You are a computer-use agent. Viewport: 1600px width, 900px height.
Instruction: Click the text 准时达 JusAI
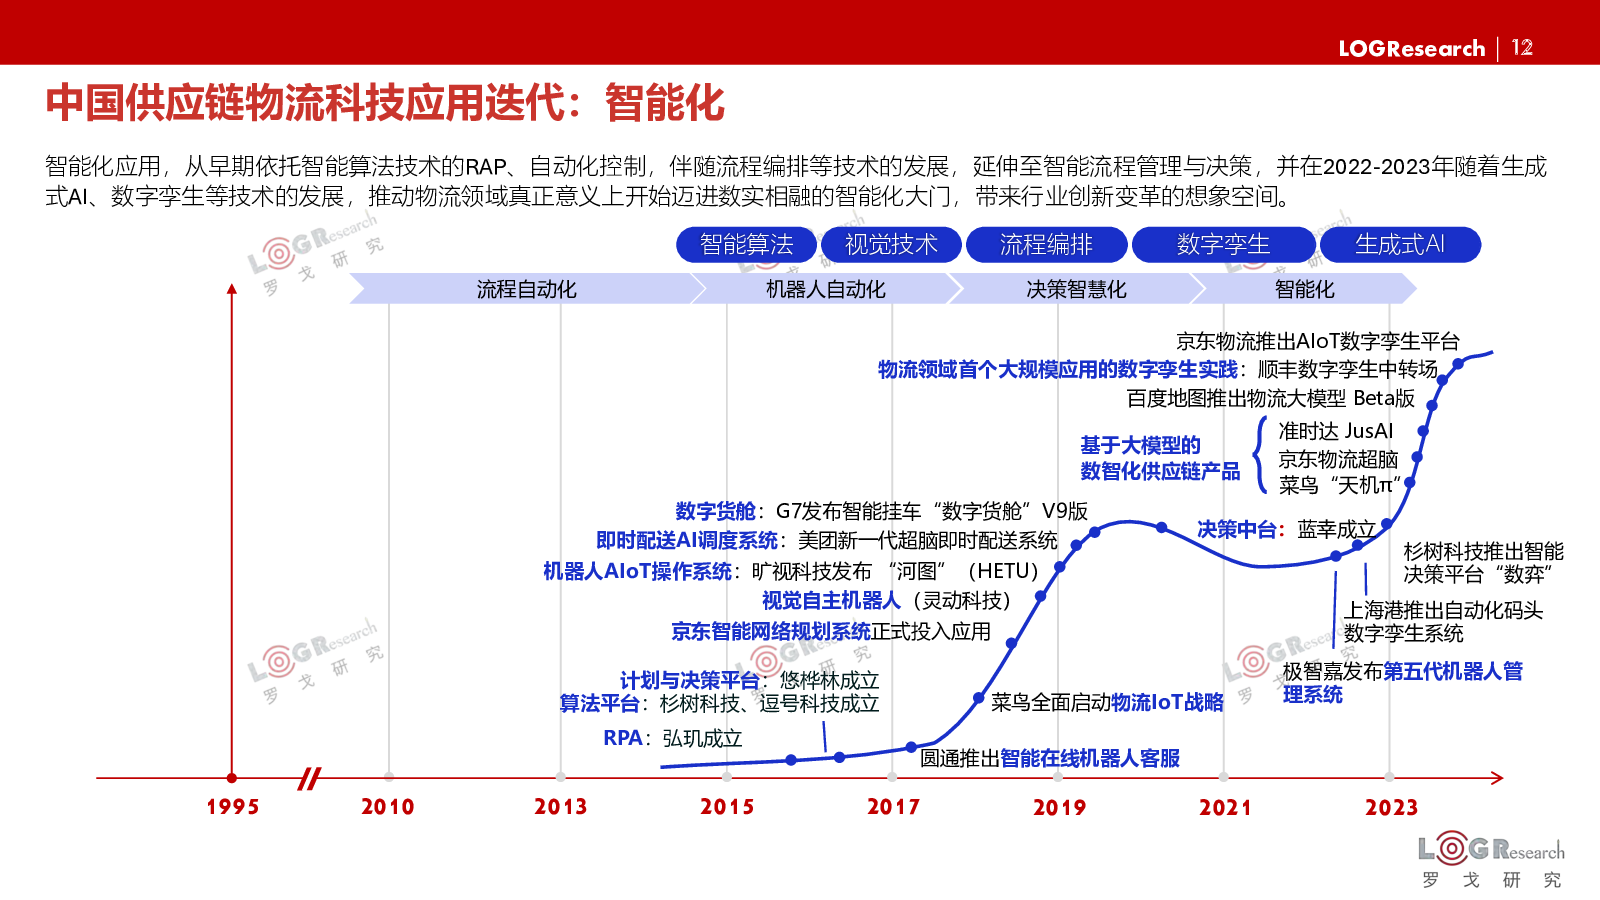pos(1335,431)
